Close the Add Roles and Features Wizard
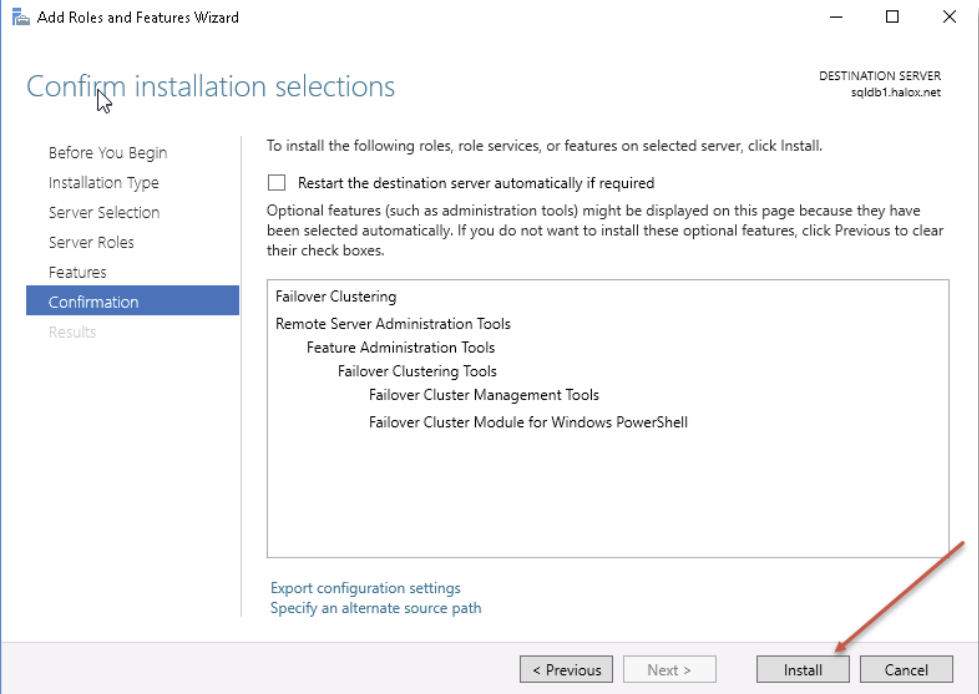The width and height of the screenshot is (979, 694). coord(949,17)
